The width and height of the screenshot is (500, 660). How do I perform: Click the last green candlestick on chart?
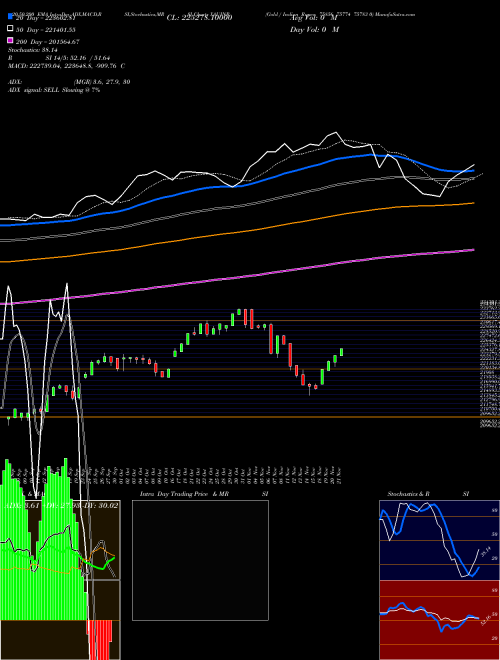point(341,352)
